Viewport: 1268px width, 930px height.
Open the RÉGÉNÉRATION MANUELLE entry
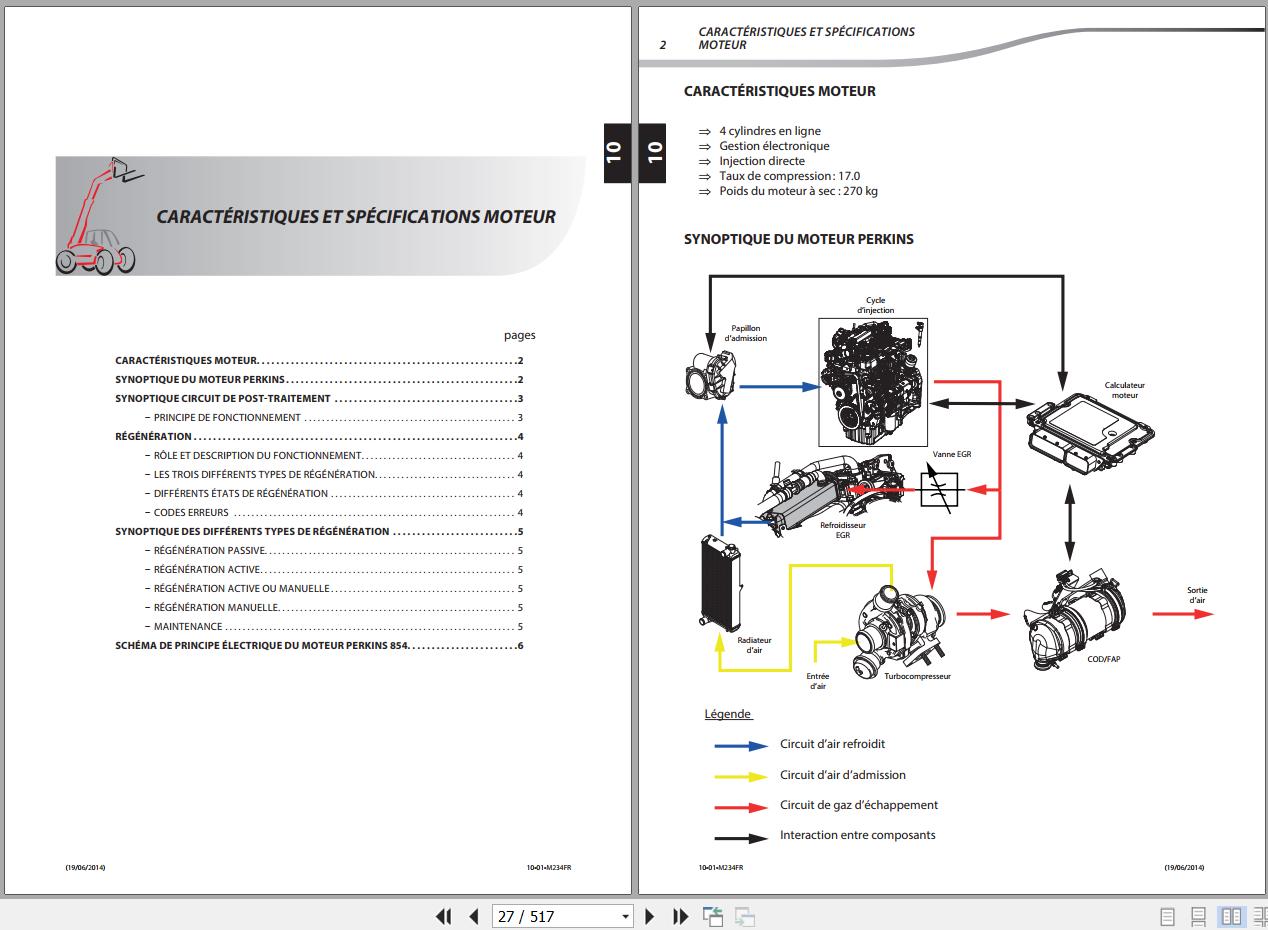click(333, 608)
